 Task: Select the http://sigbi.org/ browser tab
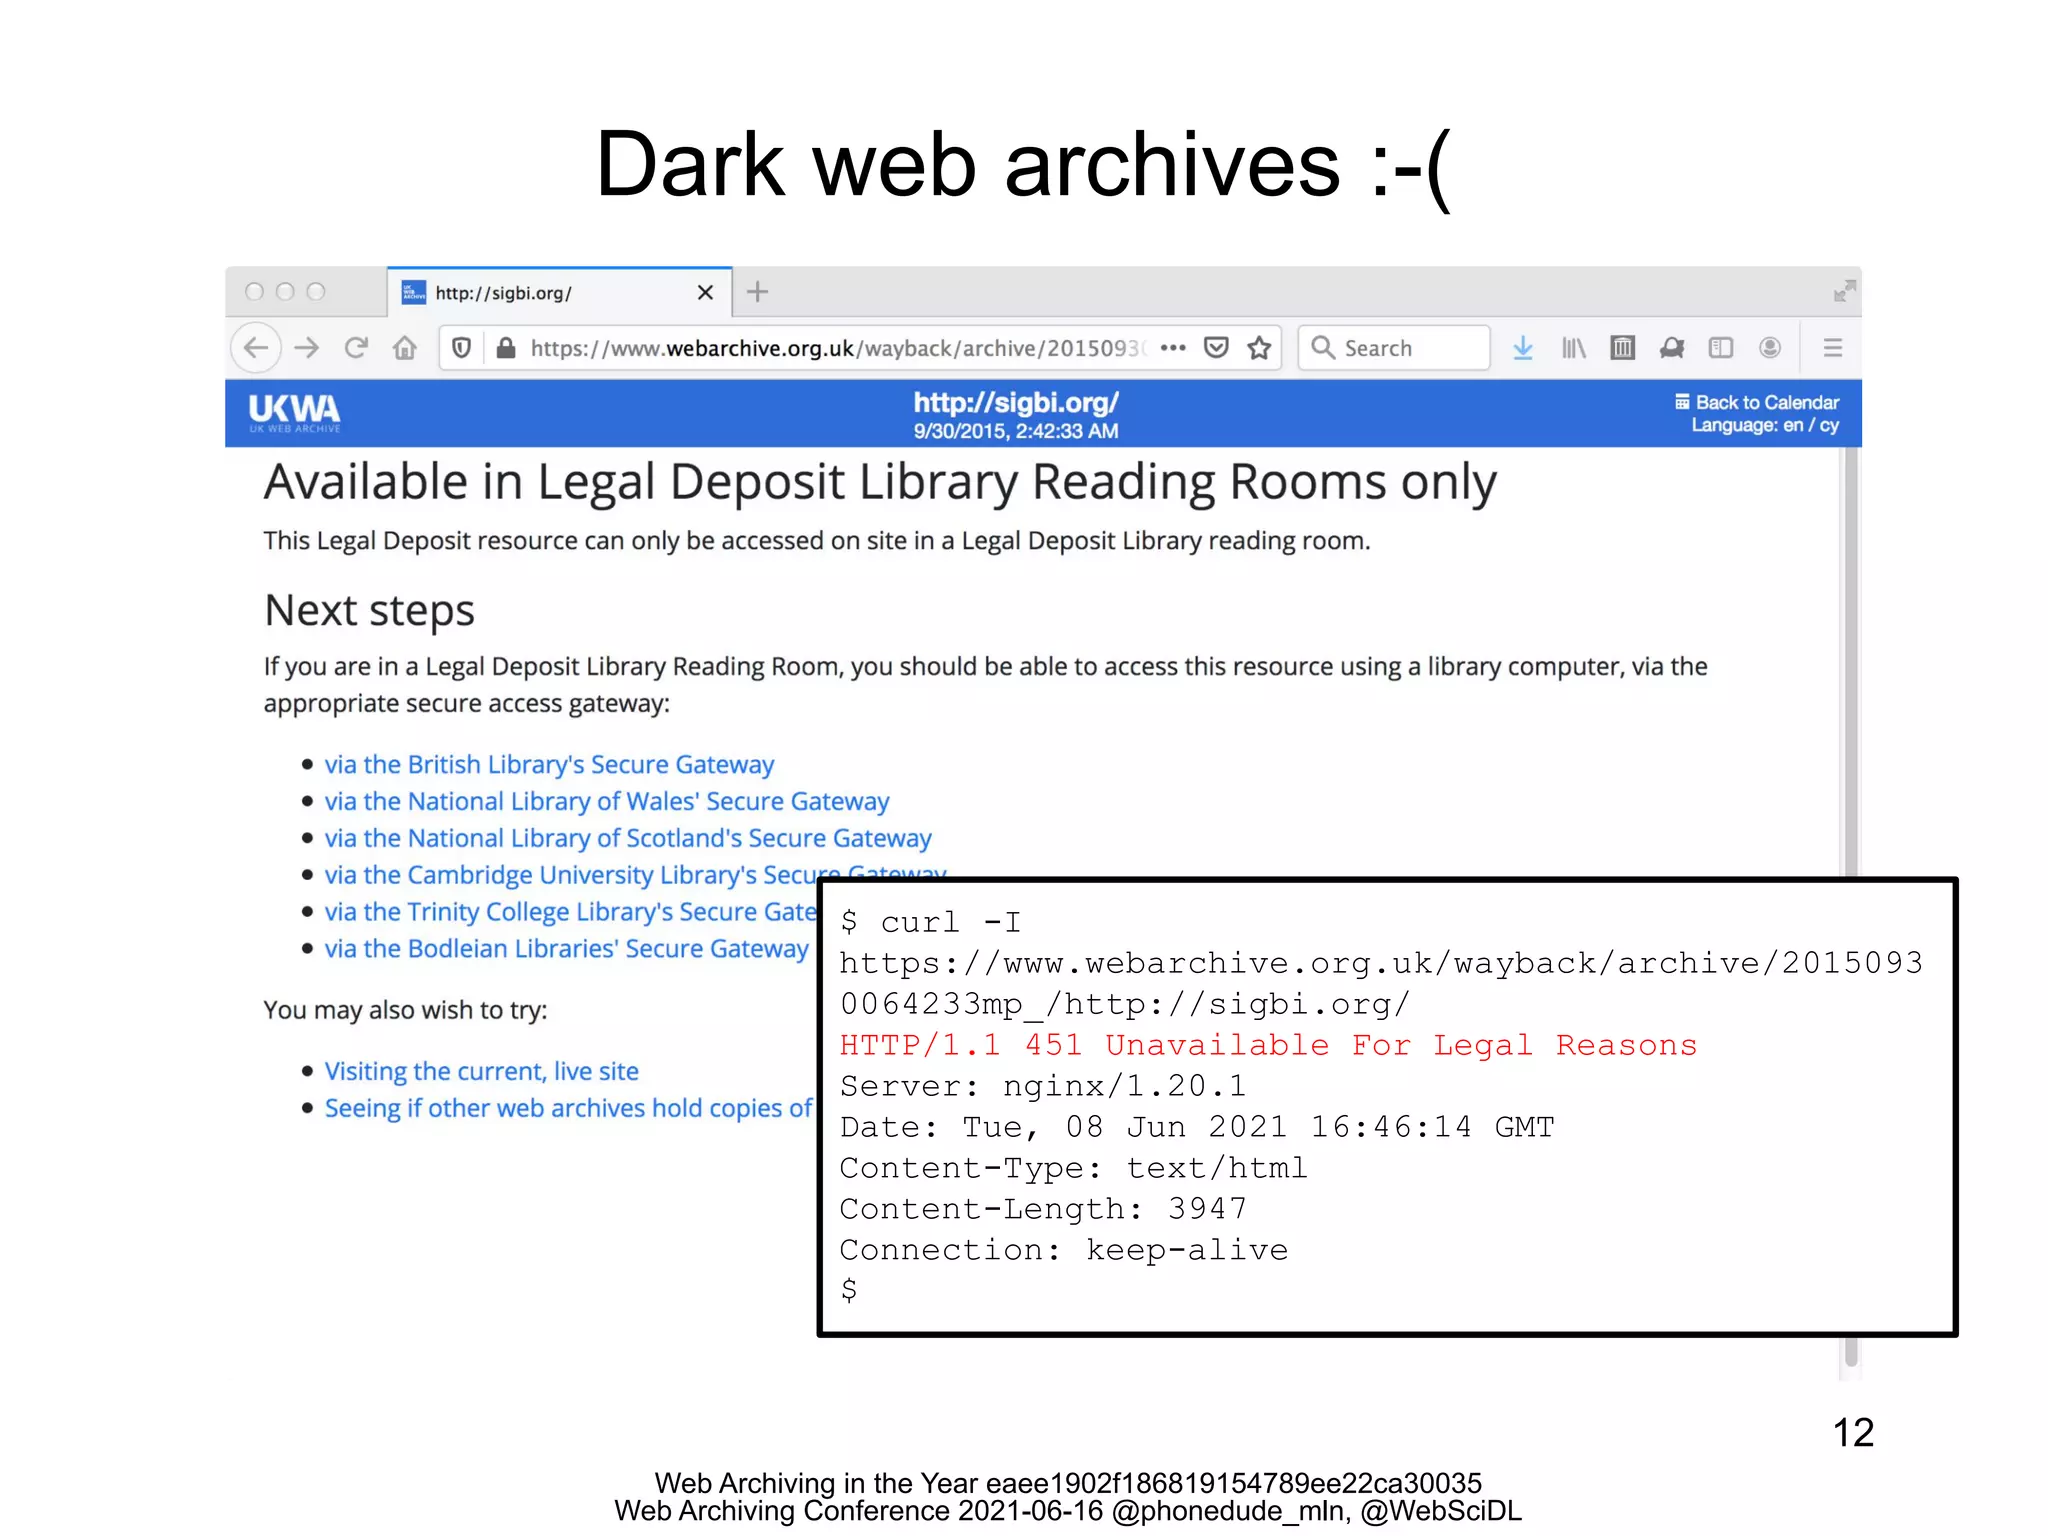(560, 292)
